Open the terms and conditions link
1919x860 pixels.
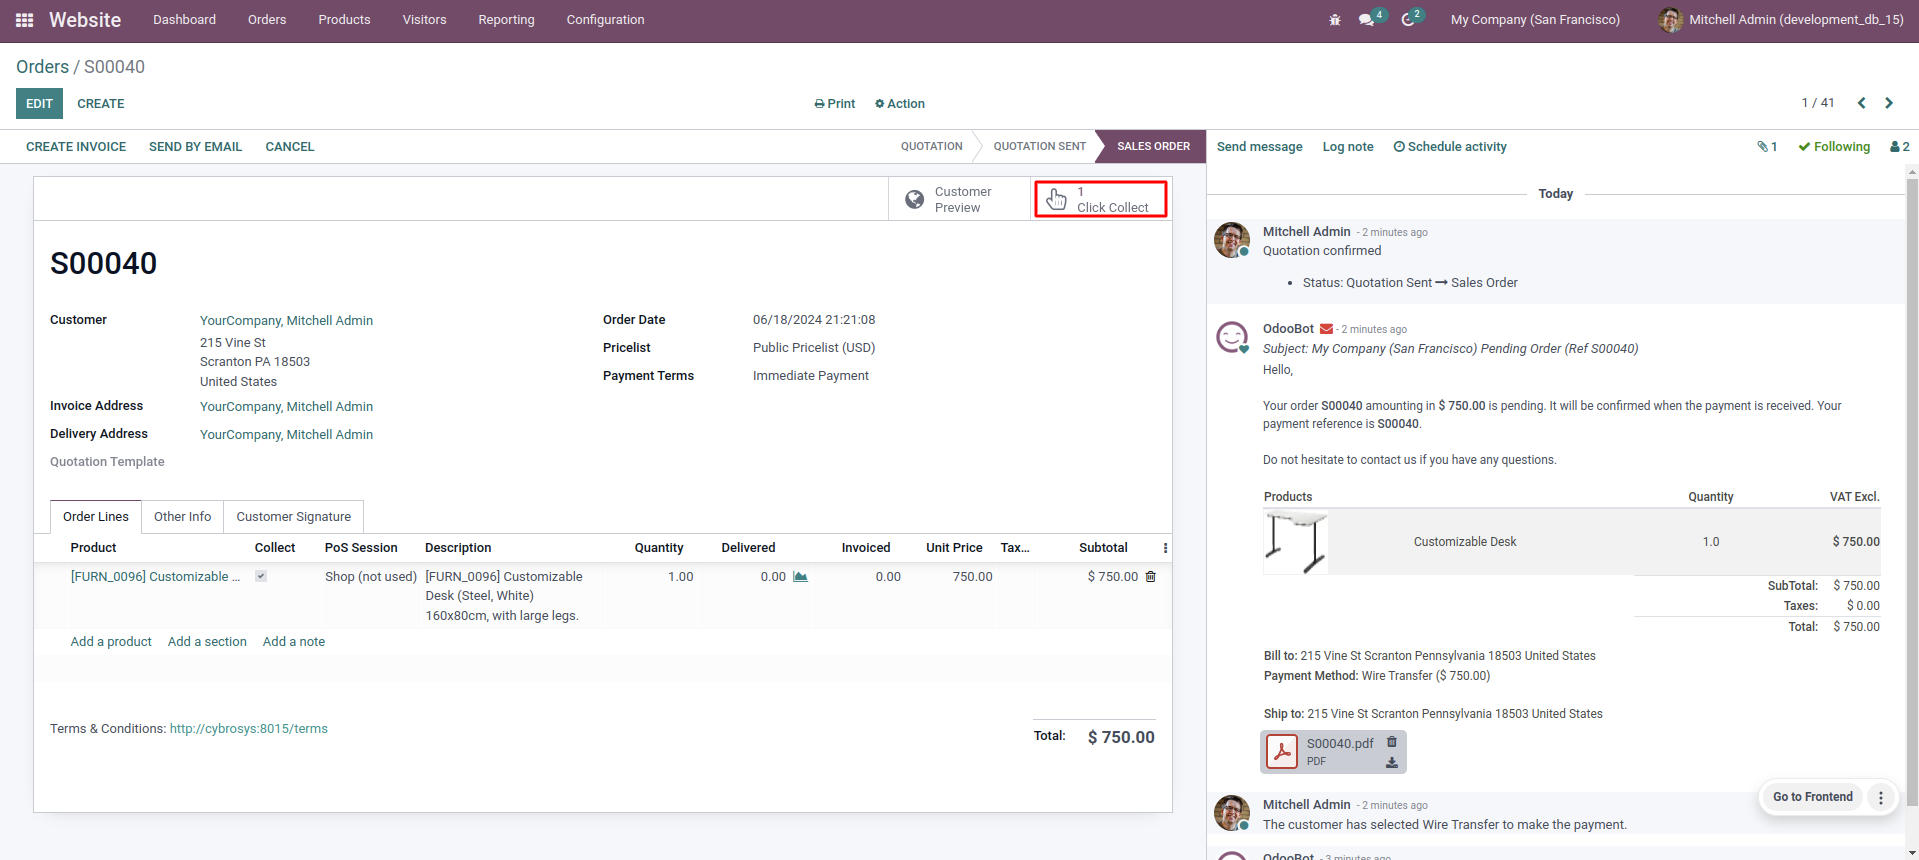point(248,729)
